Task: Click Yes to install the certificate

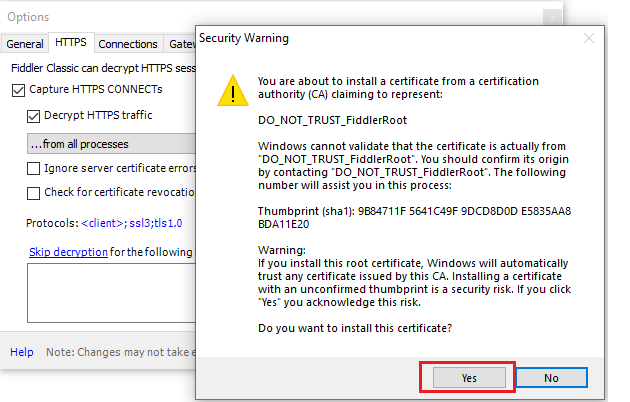Action: pyautogui.click(x=469, y=378)
